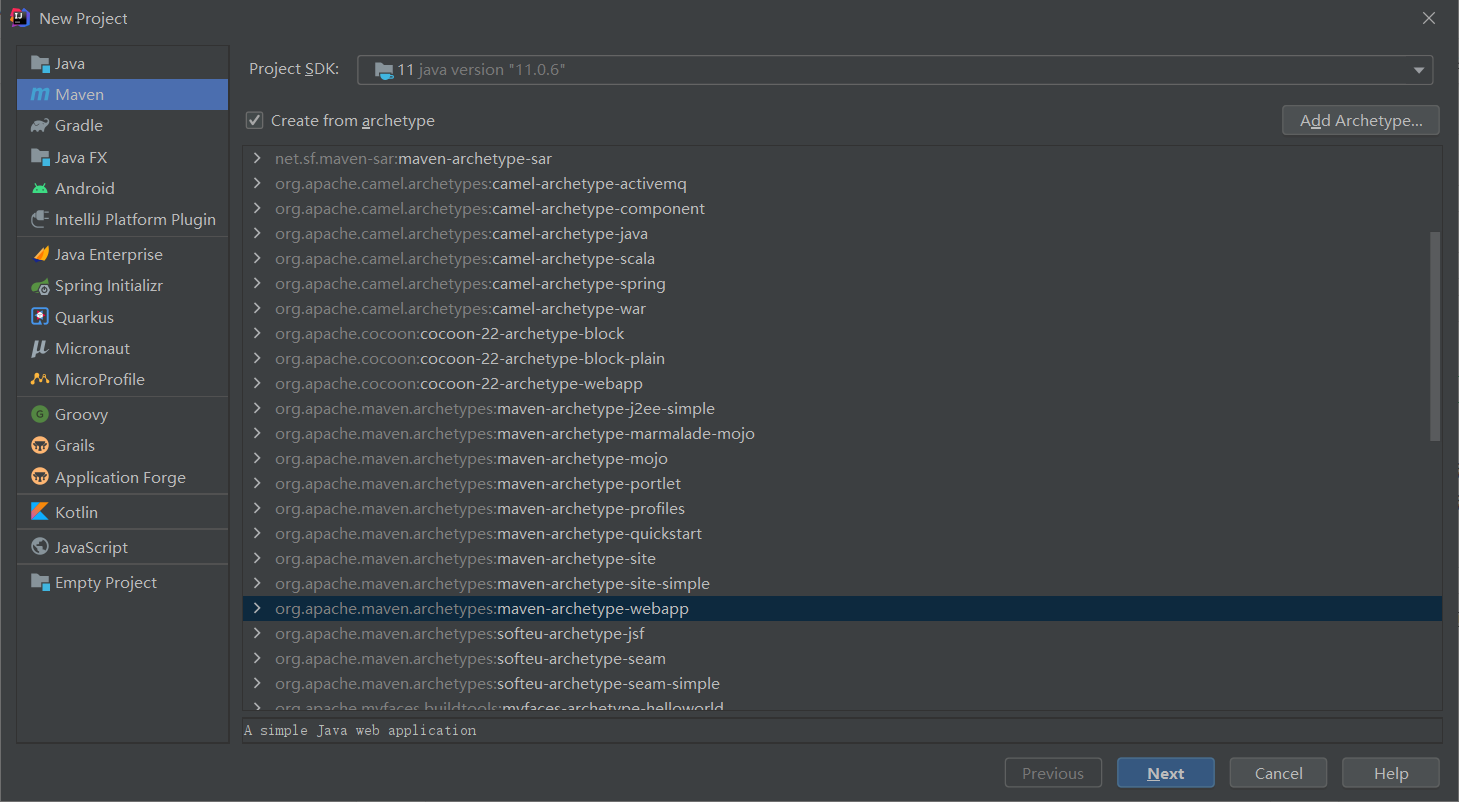
Task: Expand the softeu-archetype-seam-simple node
Action: click(x=257, y=683)
